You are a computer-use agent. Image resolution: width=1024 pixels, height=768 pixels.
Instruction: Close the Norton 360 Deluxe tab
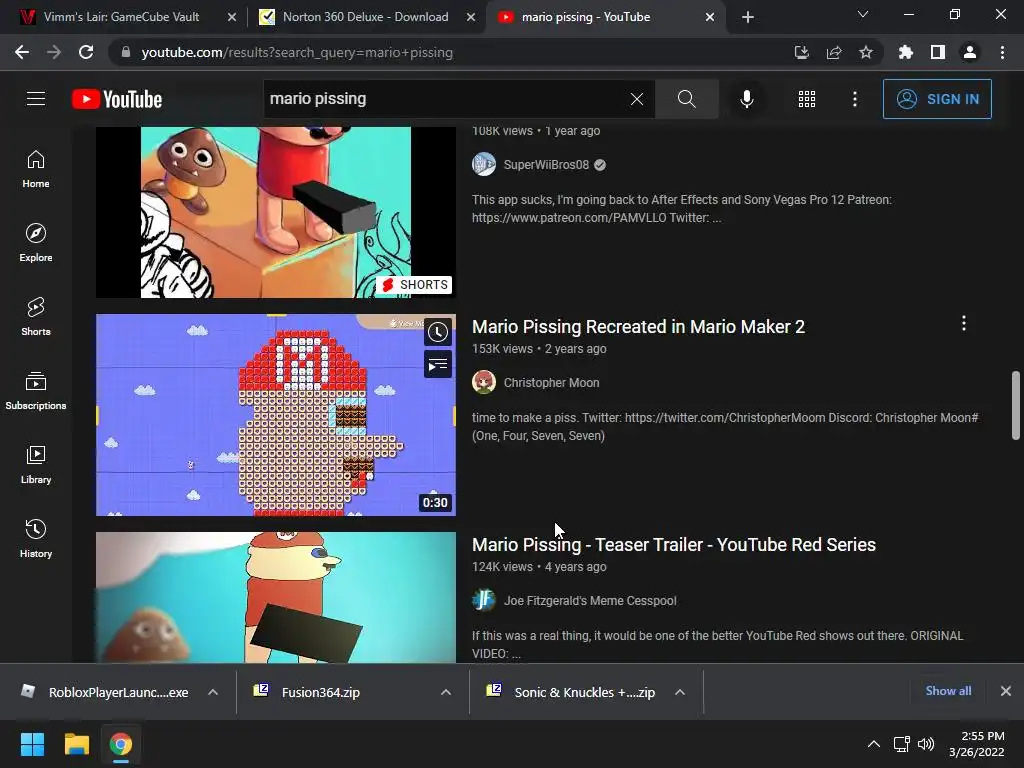[x=471, y=17]
